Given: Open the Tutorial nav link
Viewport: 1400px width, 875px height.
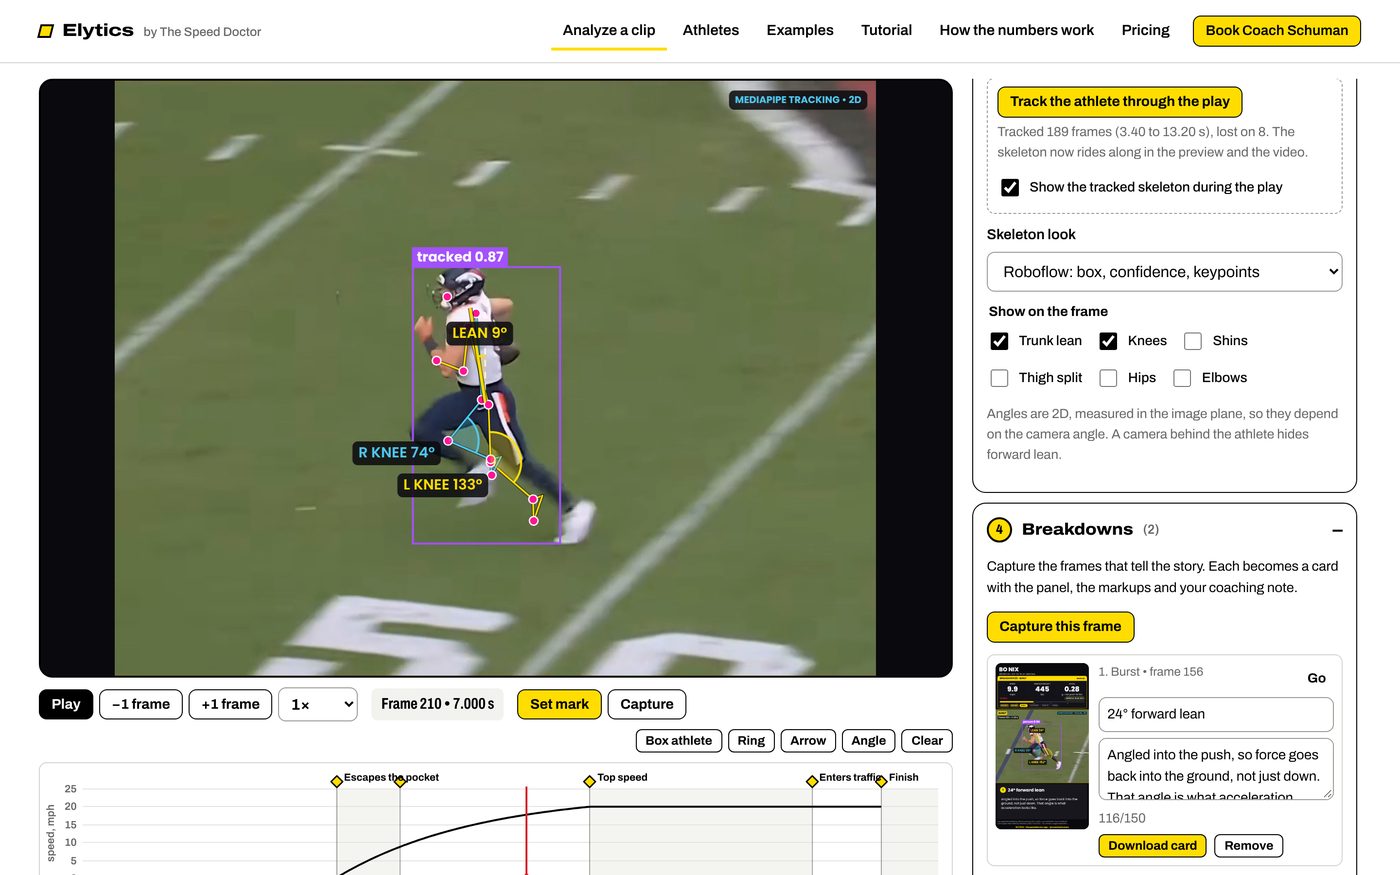Looking at the screenshot, I should (887, 30).
